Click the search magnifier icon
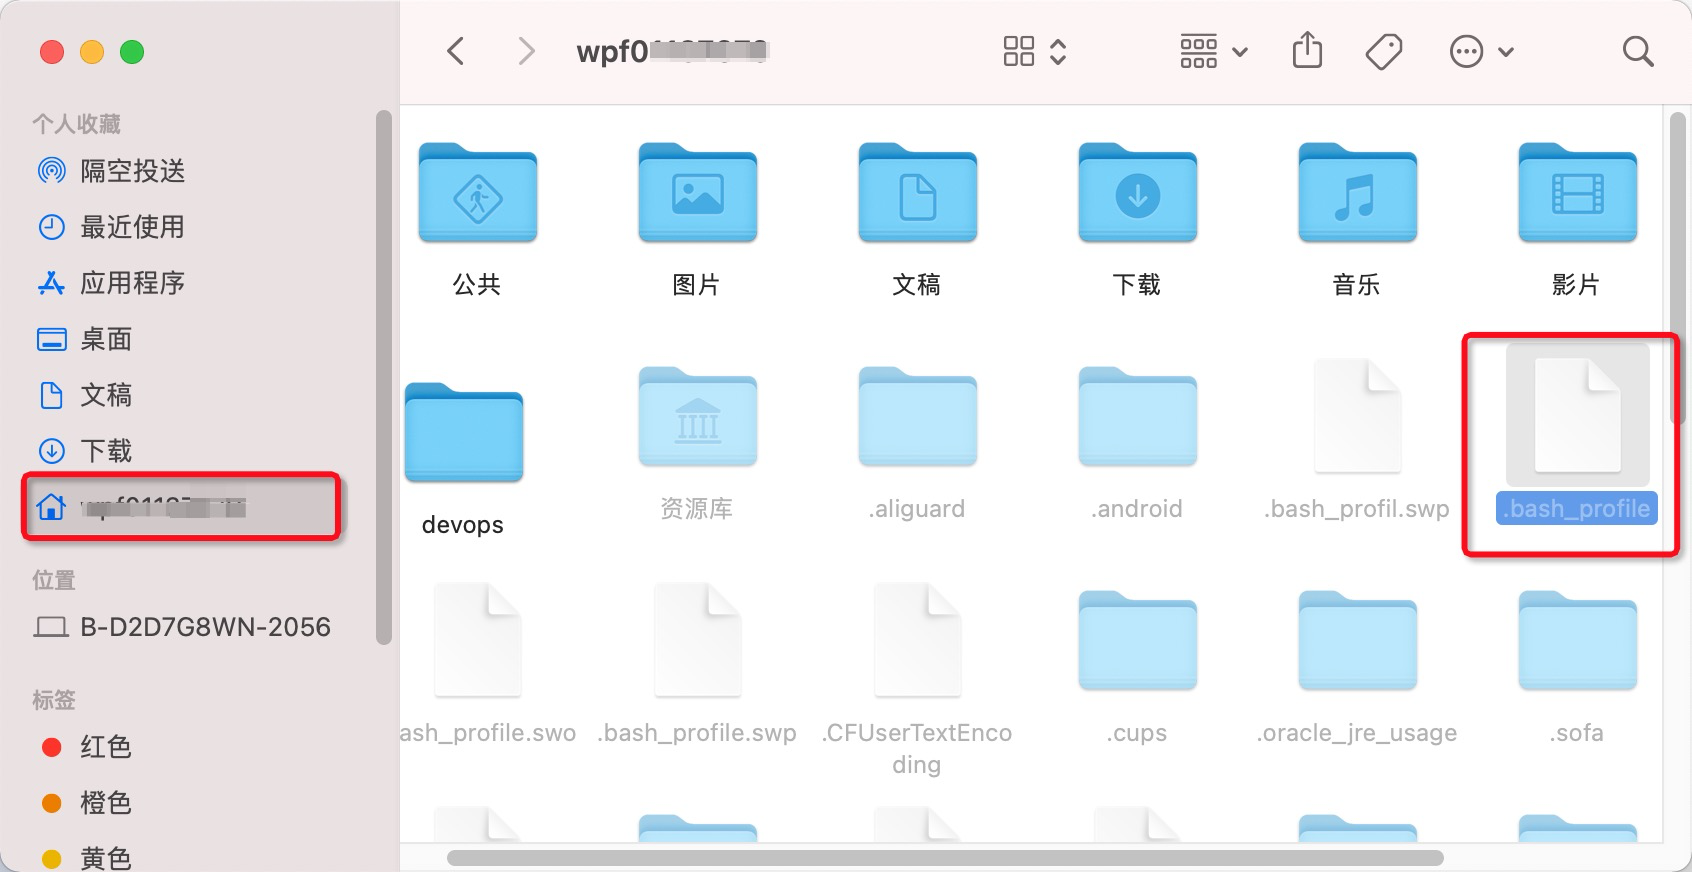1692x872 pixels. (x=1637, y=51)
